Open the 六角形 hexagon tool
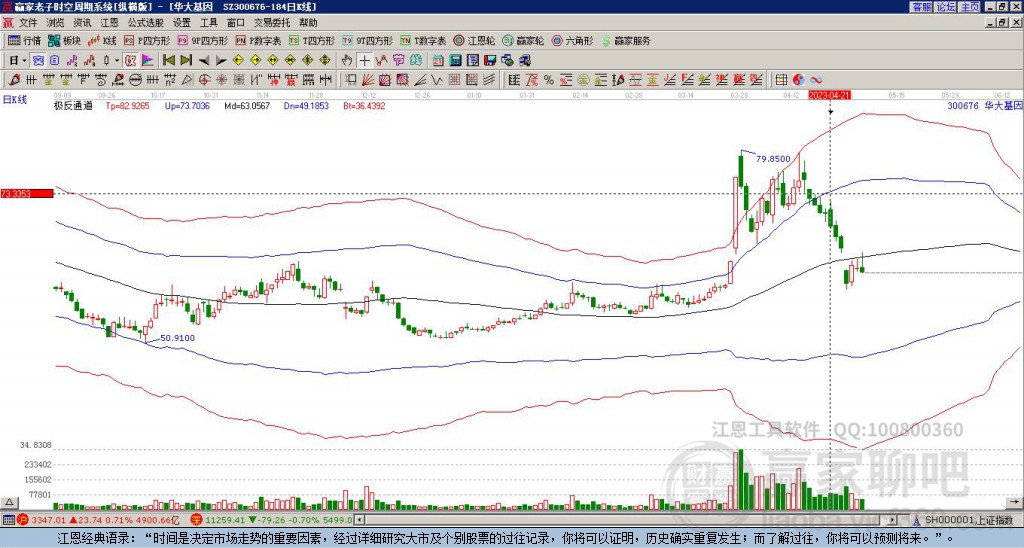The image size is (1024, 548). click(x=573, y=40)
